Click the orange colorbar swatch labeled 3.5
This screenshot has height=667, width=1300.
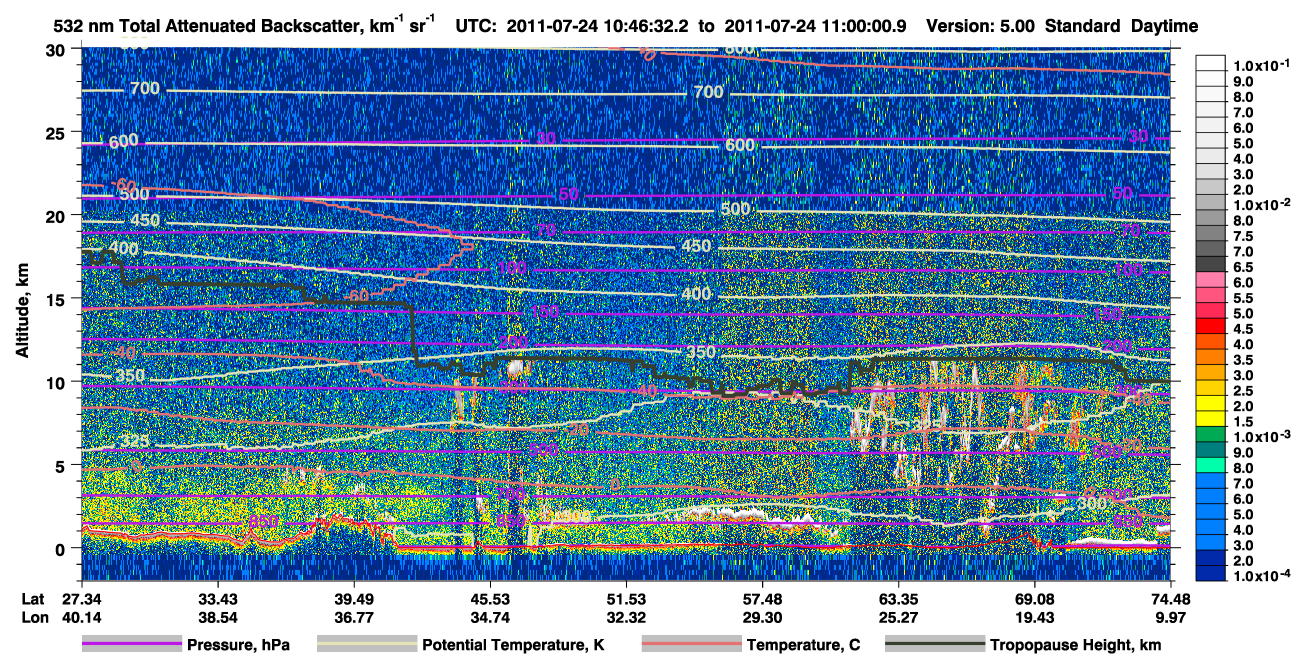pyautogui.click(x=1212, y=359)
